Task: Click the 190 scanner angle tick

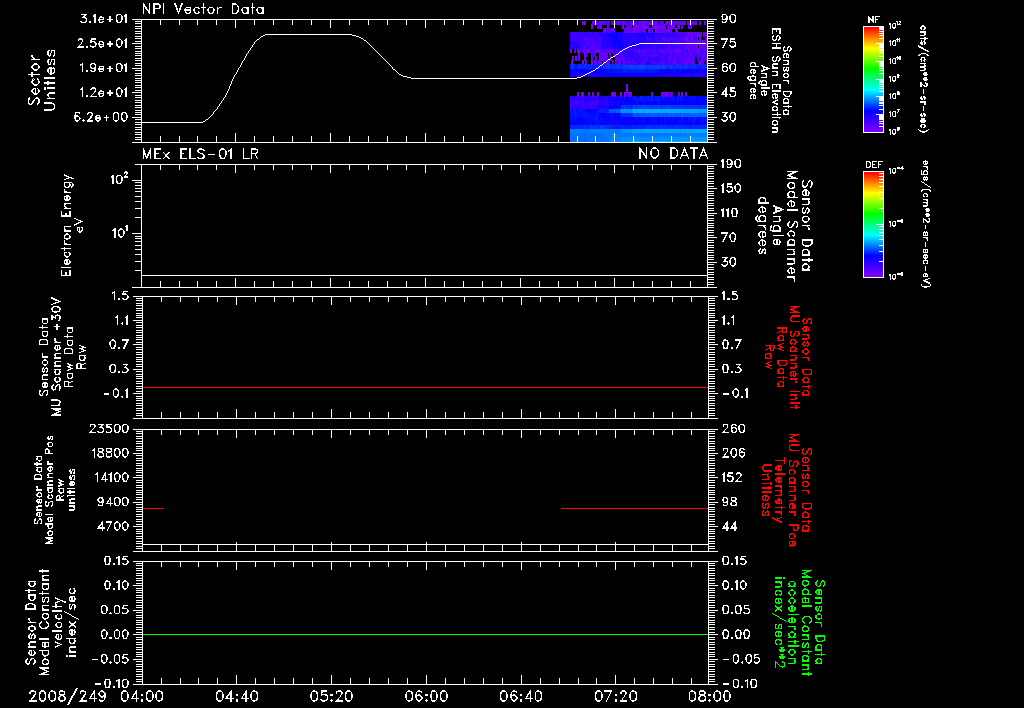Action: coord(731,164)
